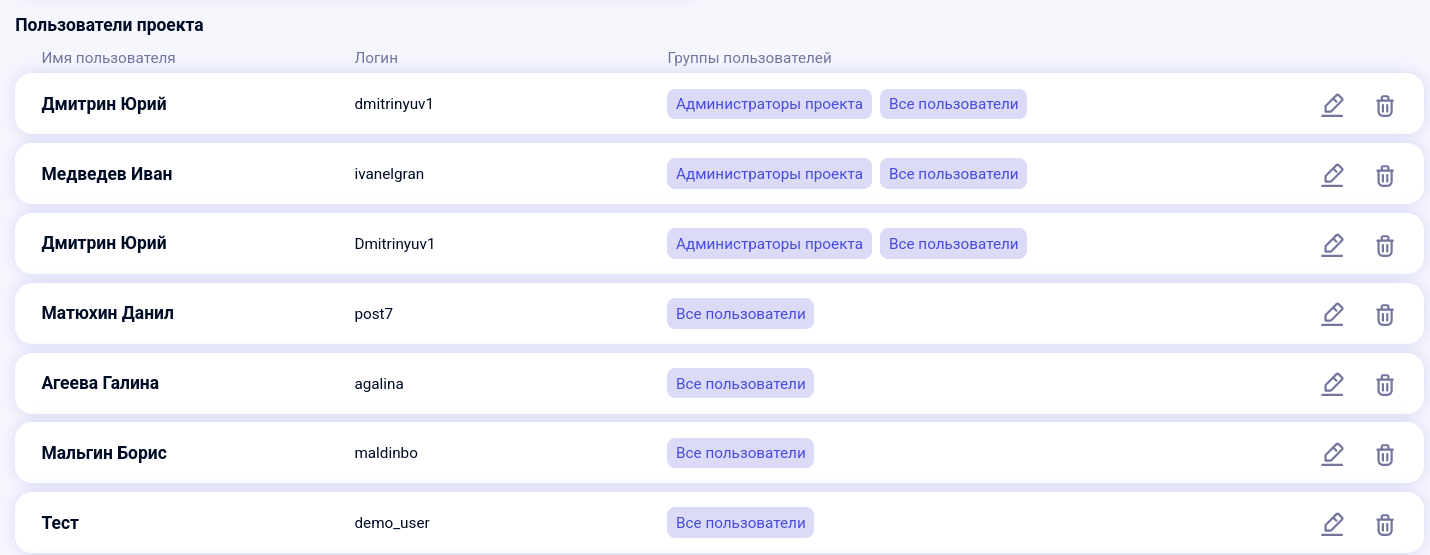Delete the Тест user demo_user
1430x555 pixels.
click(x=1385, y=525)
